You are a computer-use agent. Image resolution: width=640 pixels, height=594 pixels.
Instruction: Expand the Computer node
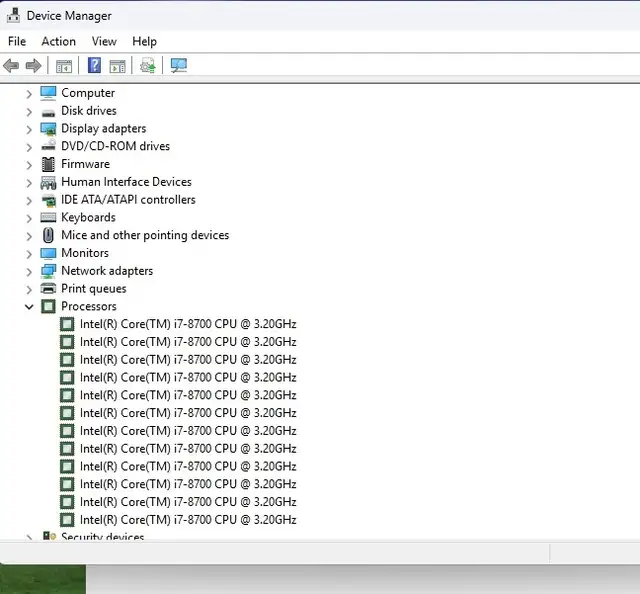[29, 94]
